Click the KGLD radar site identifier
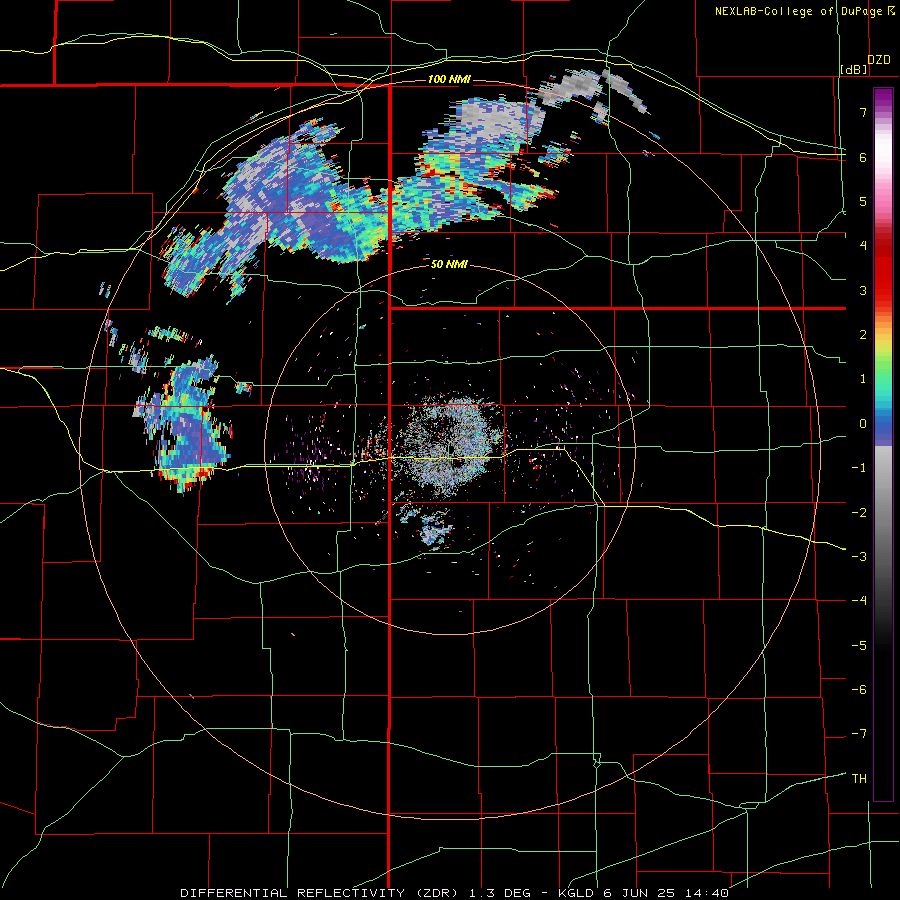The height and width of the screenshot is (900, 900). [x=576, y=893]
